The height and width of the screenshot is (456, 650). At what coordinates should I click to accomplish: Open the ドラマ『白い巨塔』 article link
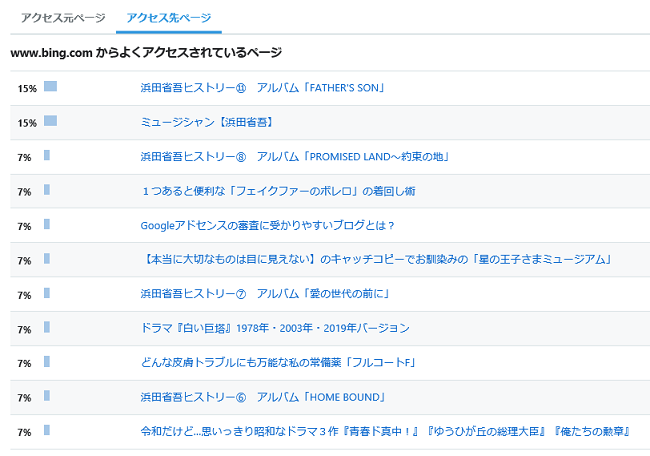(x=275, y=328)
